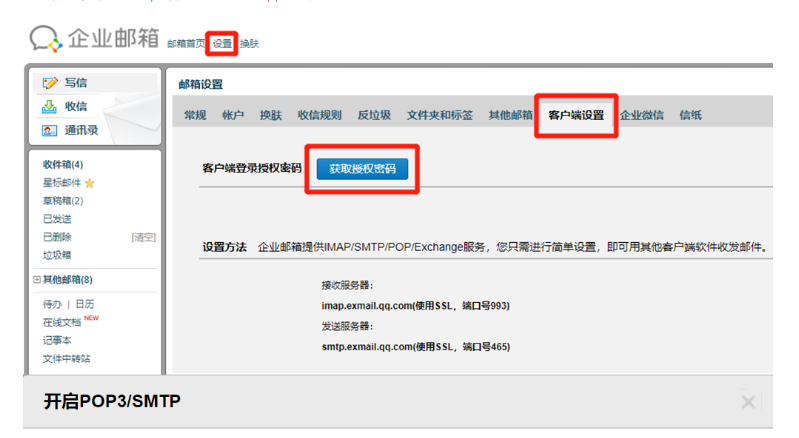Select the 帐户 settings tab
Viewport: 799px width, 438px height.
click(233, 115)
